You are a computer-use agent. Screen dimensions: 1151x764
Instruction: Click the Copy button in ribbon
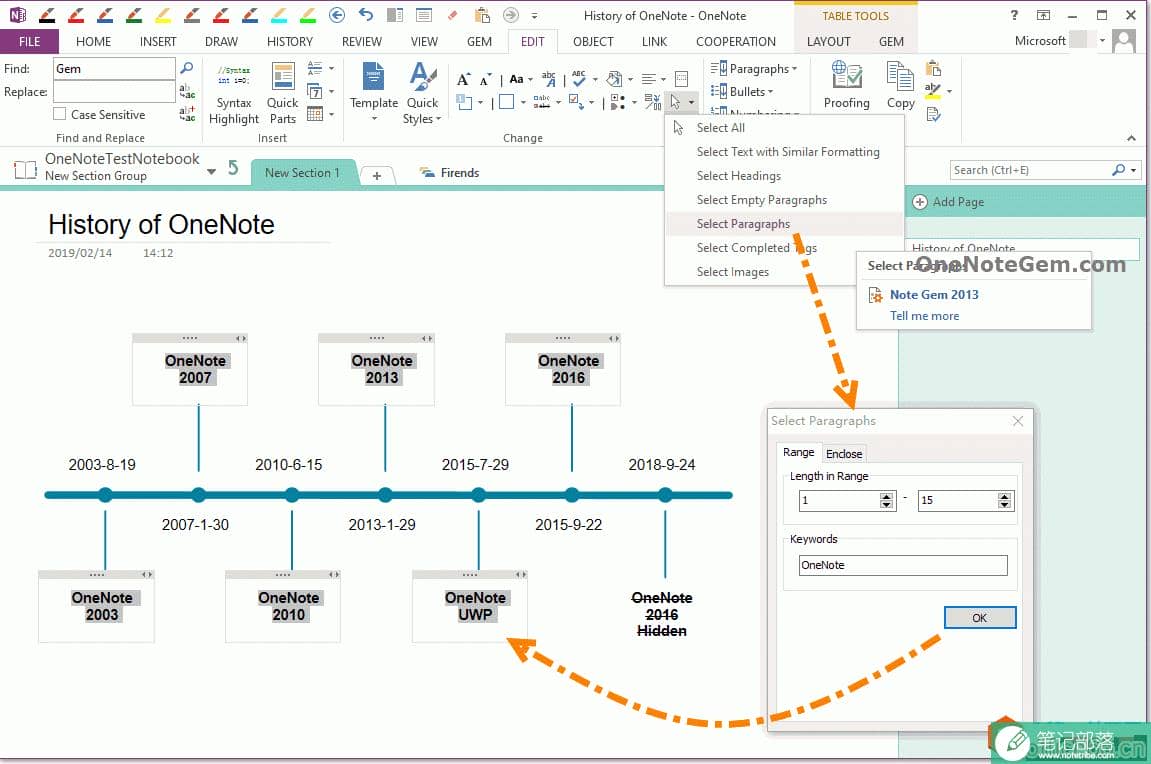click(x=900, y=85)
